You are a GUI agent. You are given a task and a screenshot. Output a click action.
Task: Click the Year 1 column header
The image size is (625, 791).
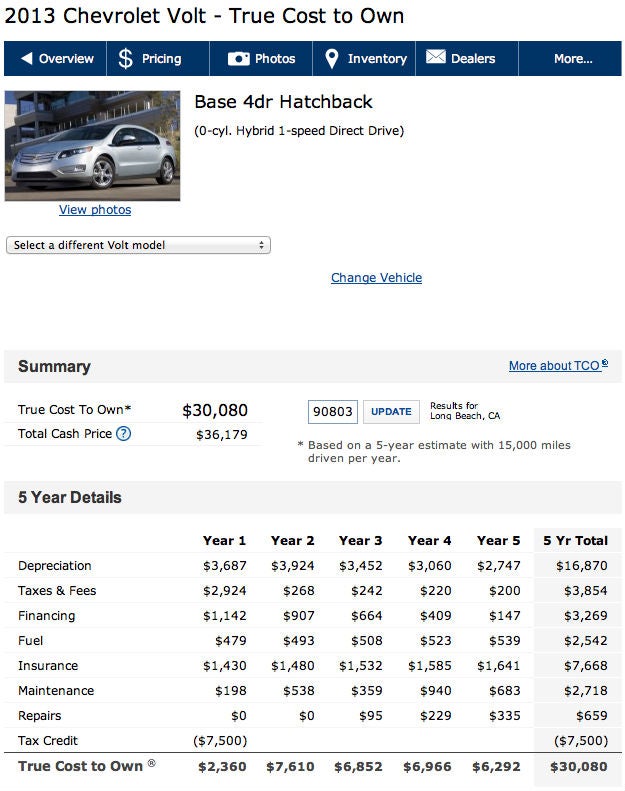pyautogui.click(x=224, y=540)
